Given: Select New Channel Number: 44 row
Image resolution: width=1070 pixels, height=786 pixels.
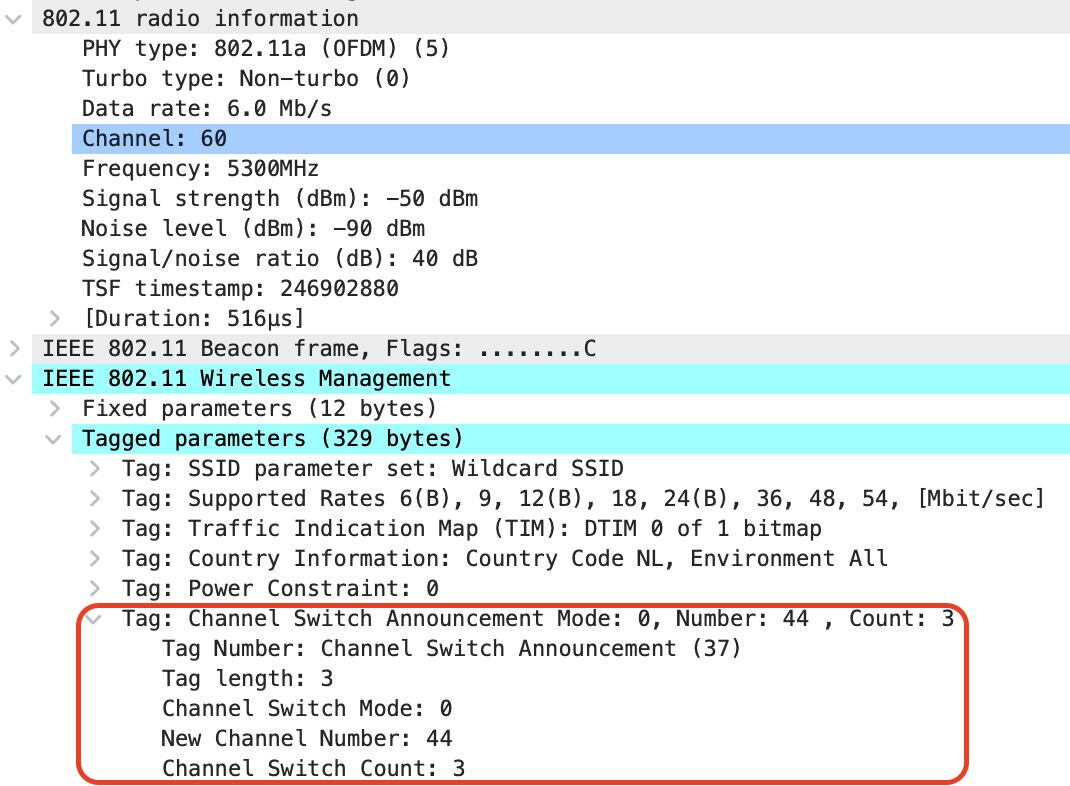Looking at the screenshot, I should coord(306,739).
